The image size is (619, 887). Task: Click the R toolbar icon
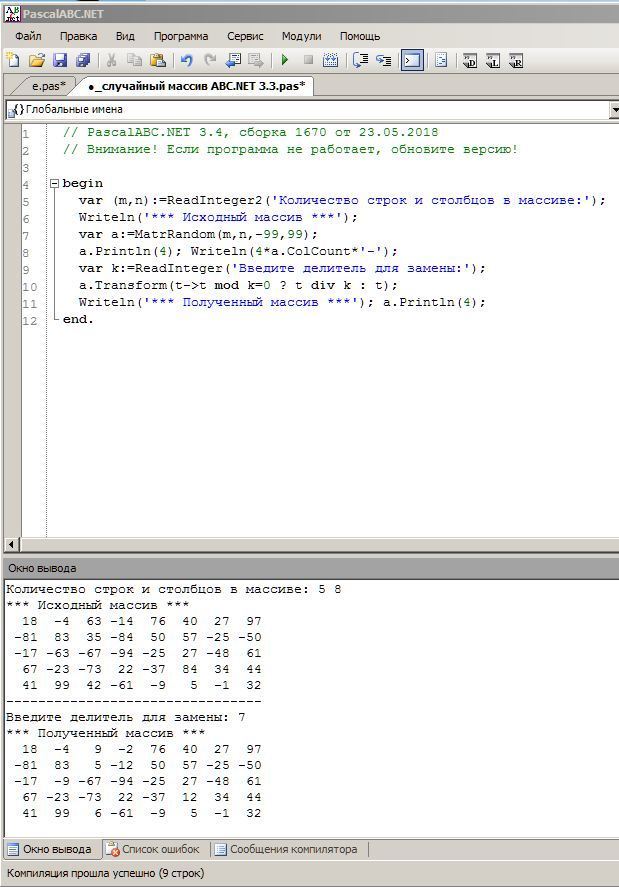(516, 61)
